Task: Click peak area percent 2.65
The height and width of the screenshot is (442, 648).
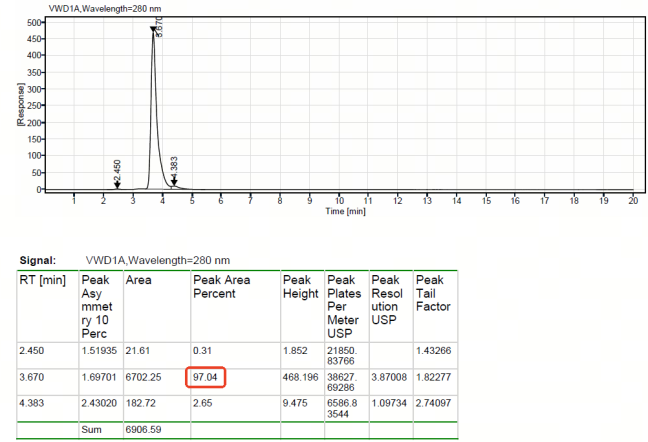Action: coord(202,403)
